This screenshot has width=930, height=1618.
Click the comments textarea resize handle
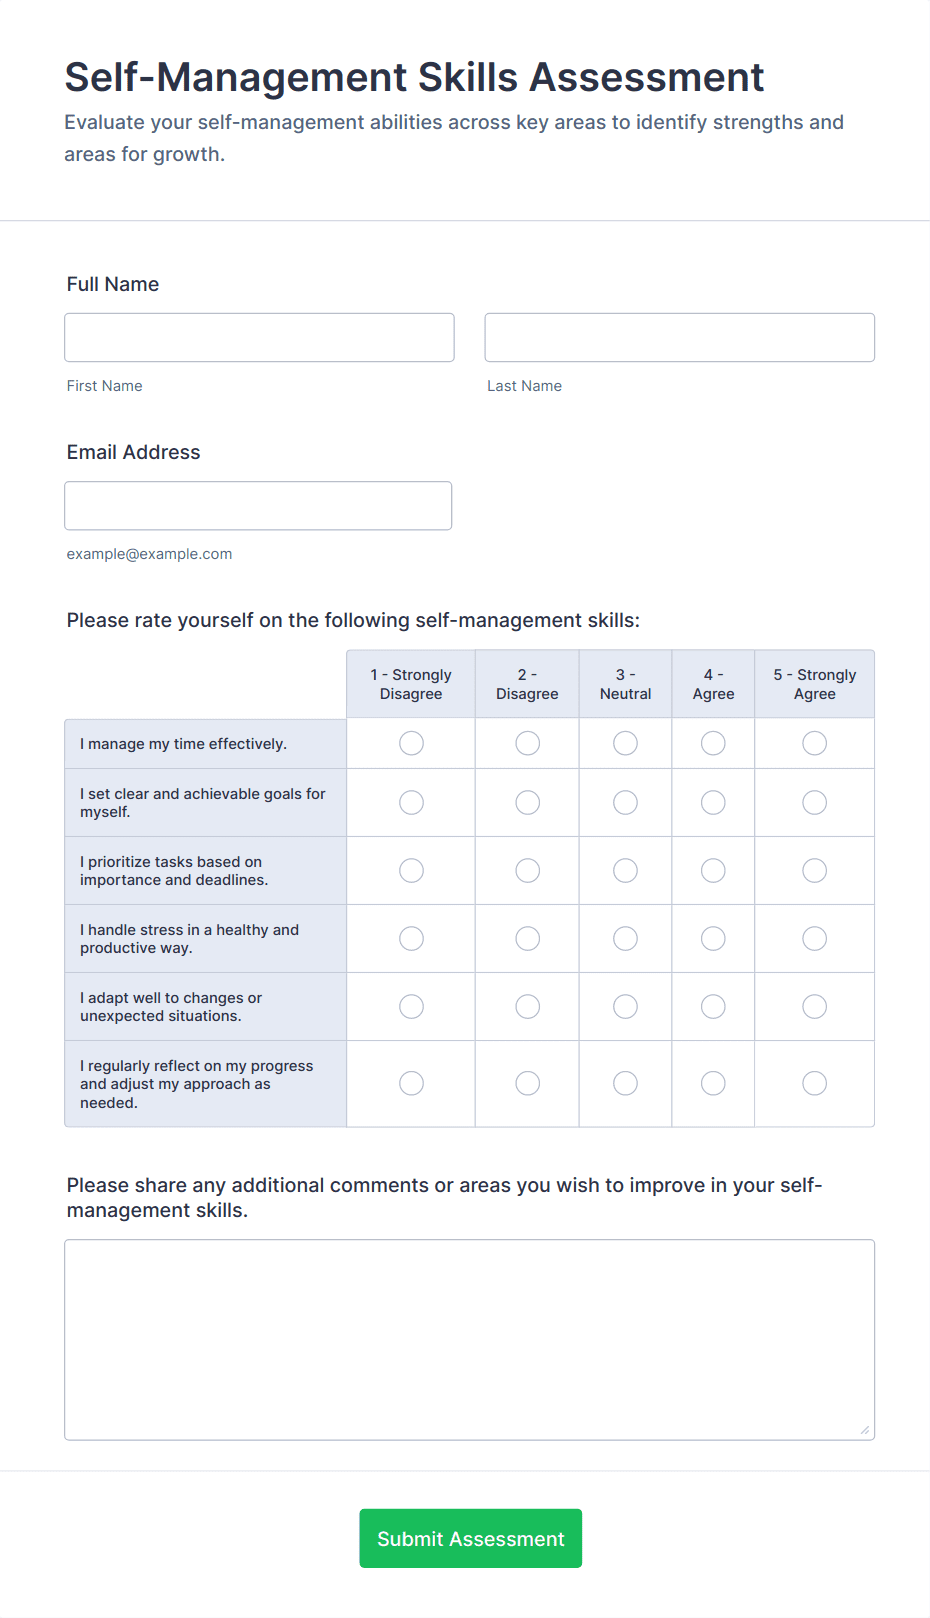pos(864,1430)
